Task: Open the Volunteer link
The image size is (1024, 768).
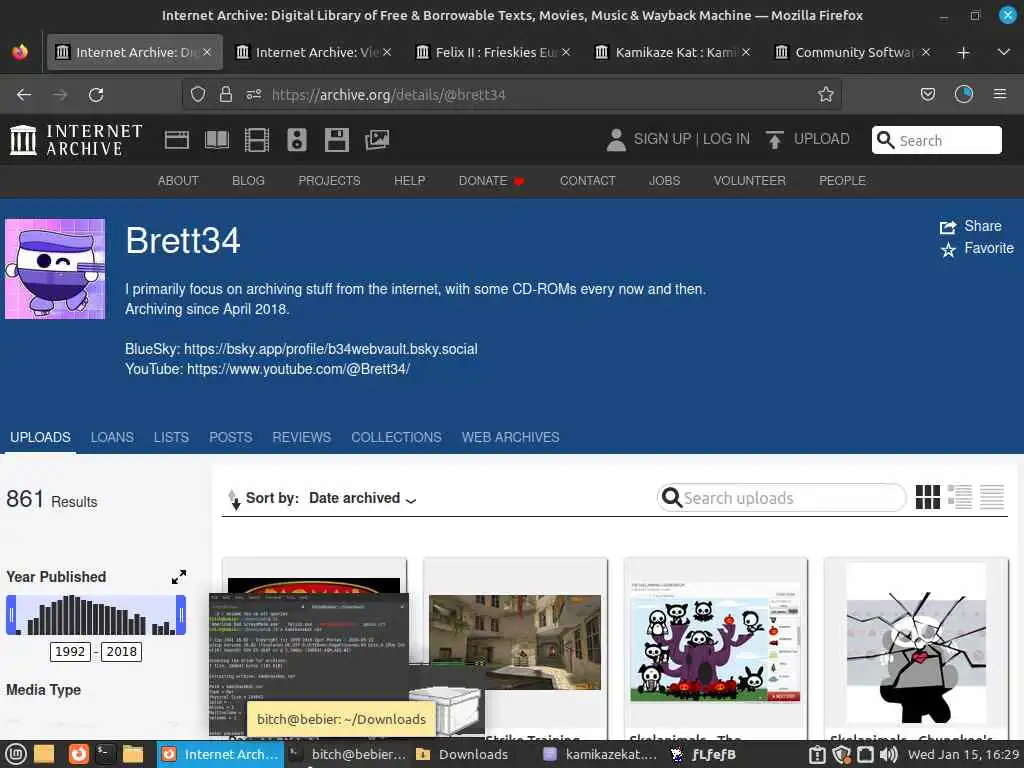Action: 750,181
